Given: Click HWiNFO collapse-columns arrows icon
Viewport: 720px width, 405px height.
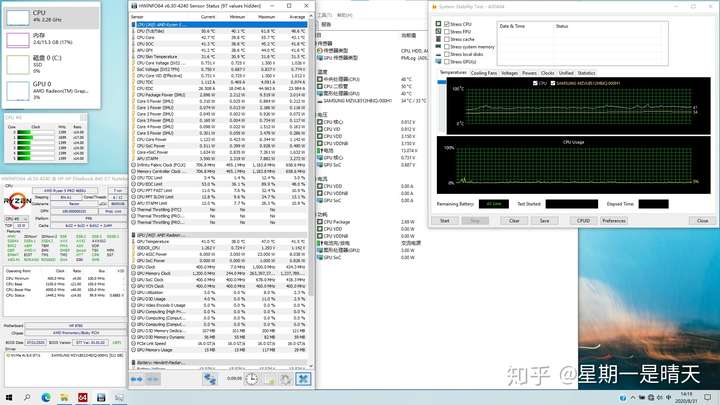Looking at the screenshot, I should (x=152, y=379).
